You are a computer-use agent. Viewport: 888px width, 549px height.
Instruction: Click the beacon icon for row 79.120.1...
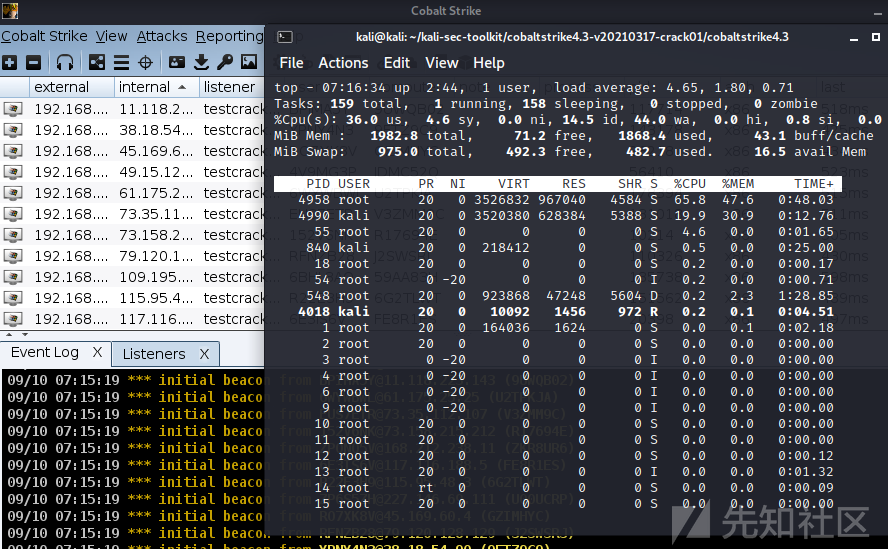click(x=14, y=256)
